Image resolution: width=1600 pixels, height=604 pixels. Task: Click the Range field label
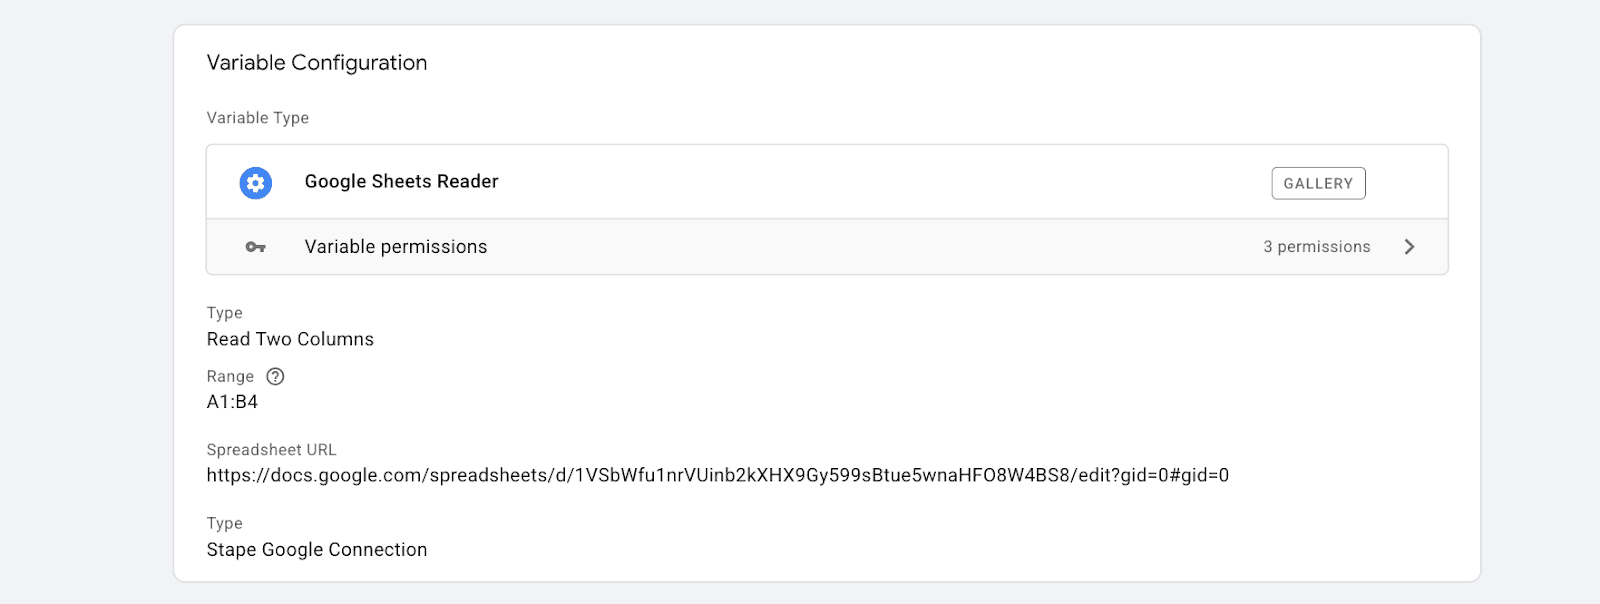(x=230, y=377)
